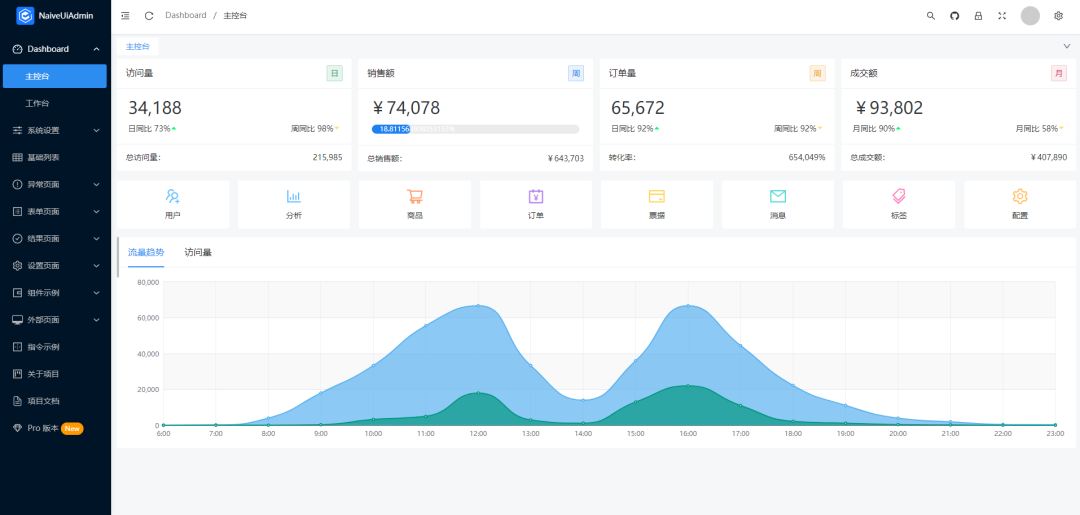Click the NaiveUiAdmin logo icon
1080x515 pixels.
[25, 15]
